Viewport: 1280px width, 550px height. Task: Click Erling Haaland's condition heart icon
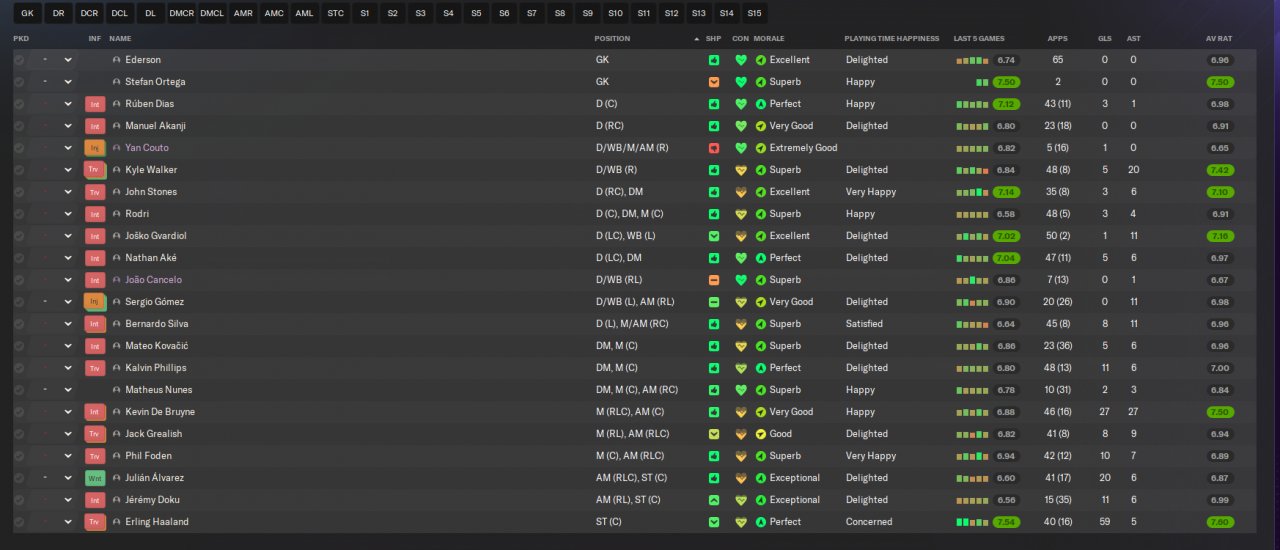coord(741,522)
